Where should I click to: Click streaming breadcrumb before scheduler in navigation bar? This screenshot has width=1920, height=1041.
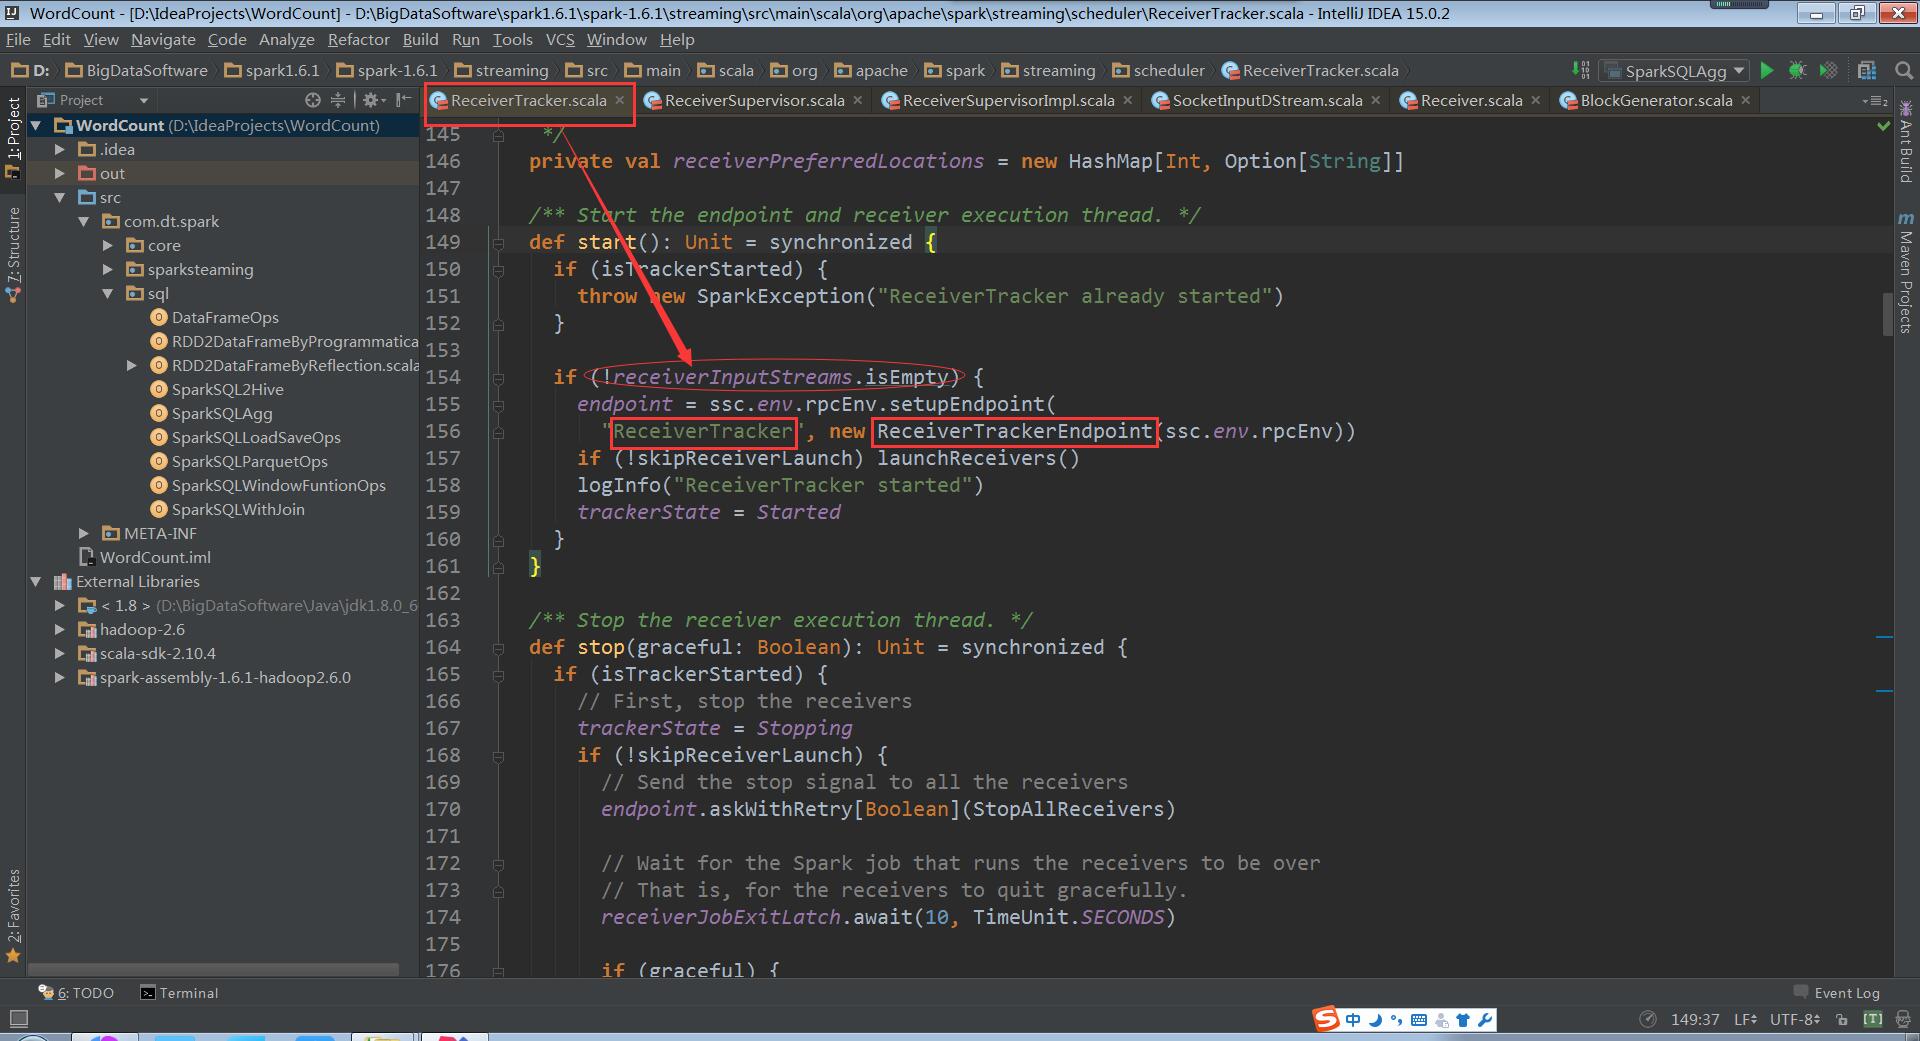coord(1048,70)
